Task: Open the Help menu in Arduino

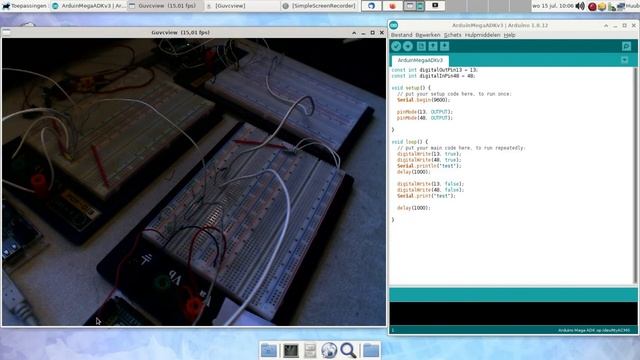Action: [509, 35]
